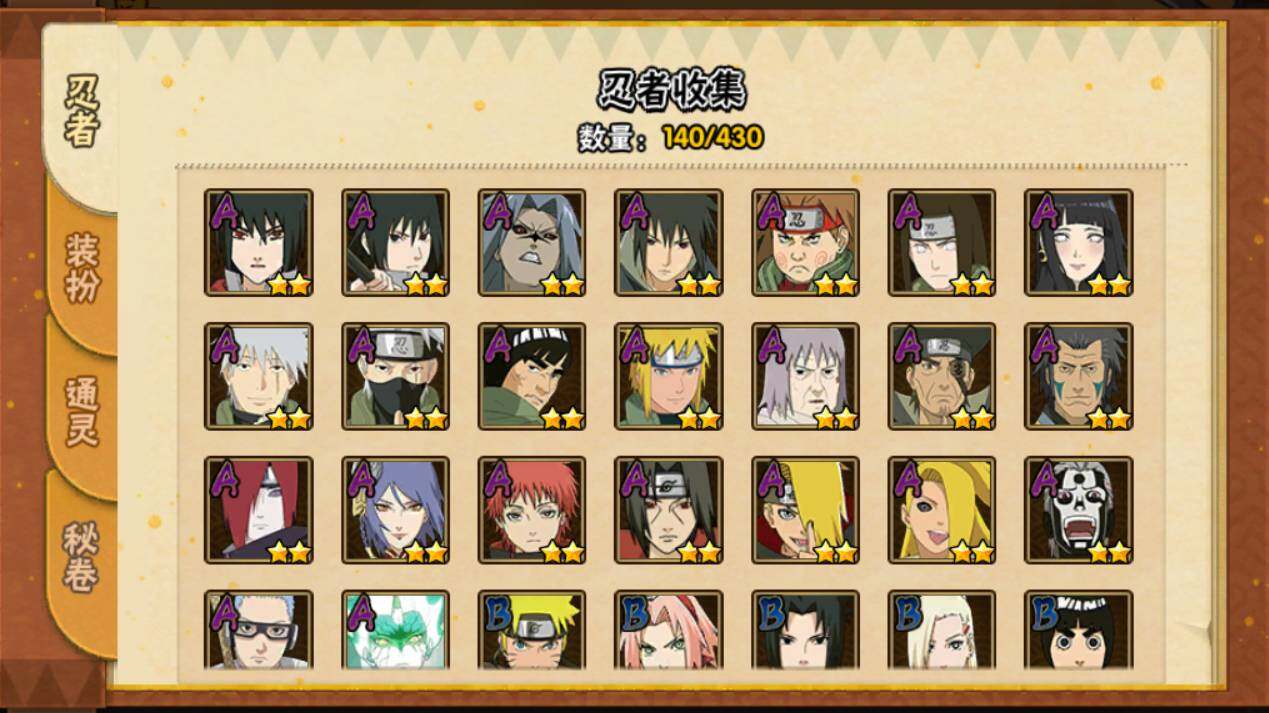Screen dimensions: 1269x713
Task: Open the 装扮 tab
Action: coord(82,268)
